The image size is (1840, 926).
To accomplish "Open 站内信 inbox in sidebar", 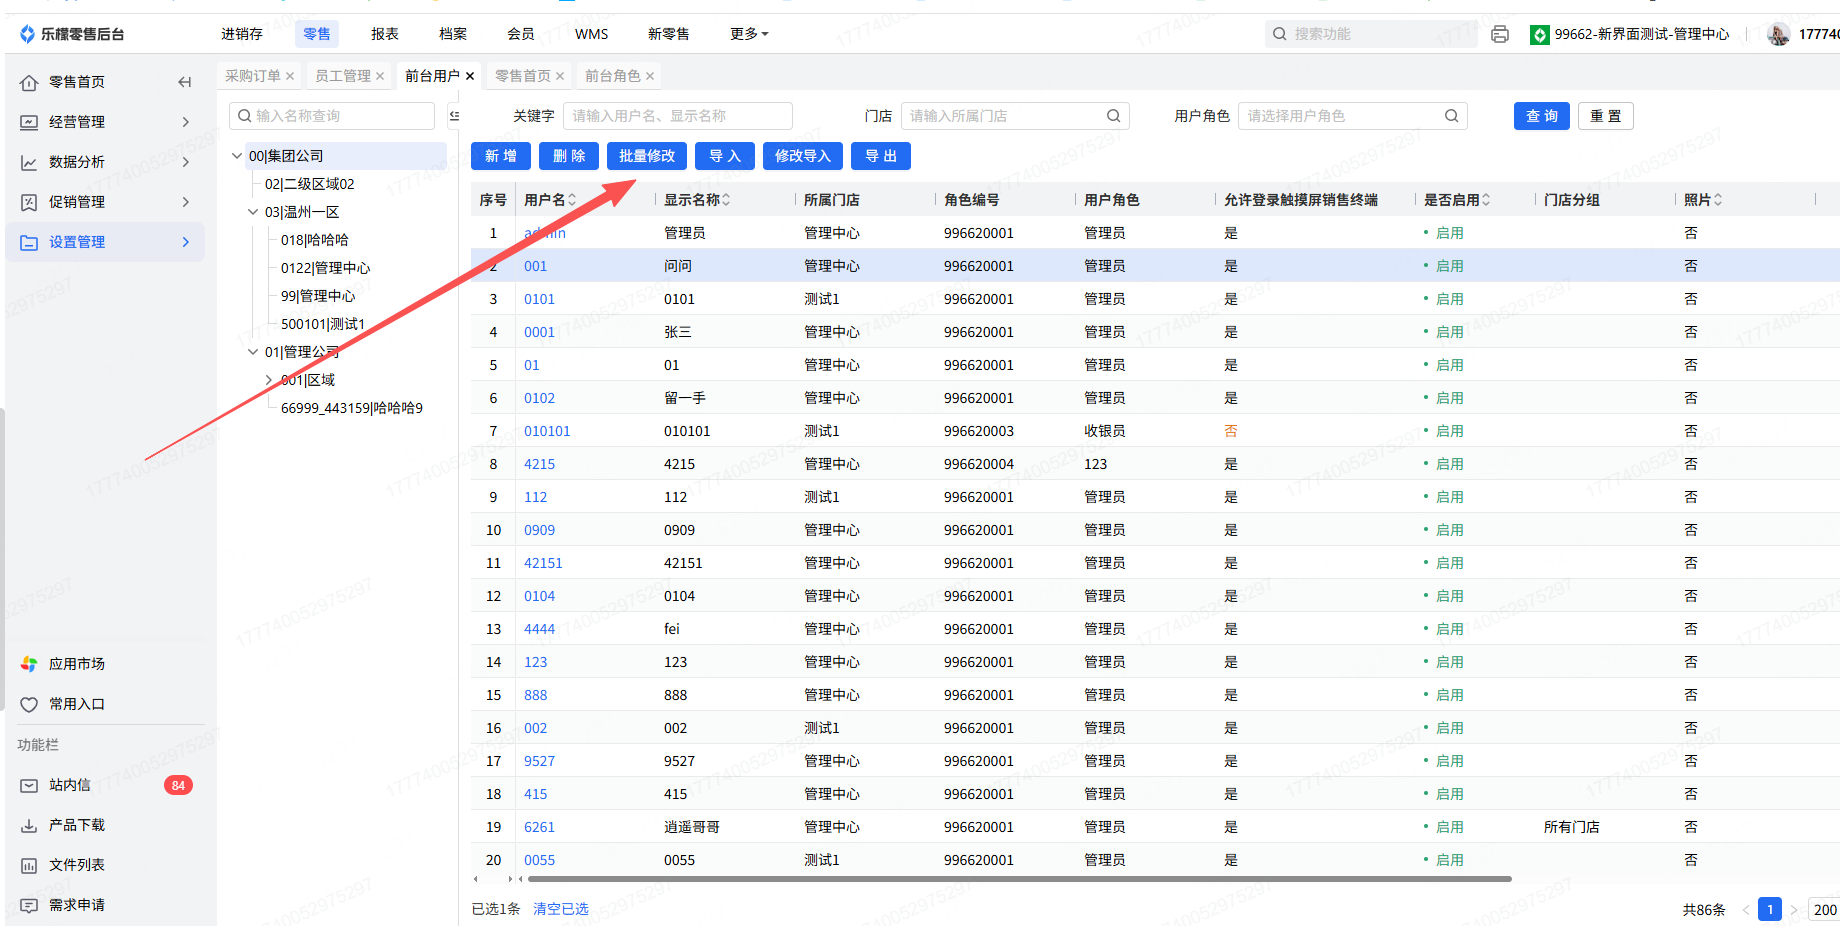I will pyautogui.click(x=70, y=785).
